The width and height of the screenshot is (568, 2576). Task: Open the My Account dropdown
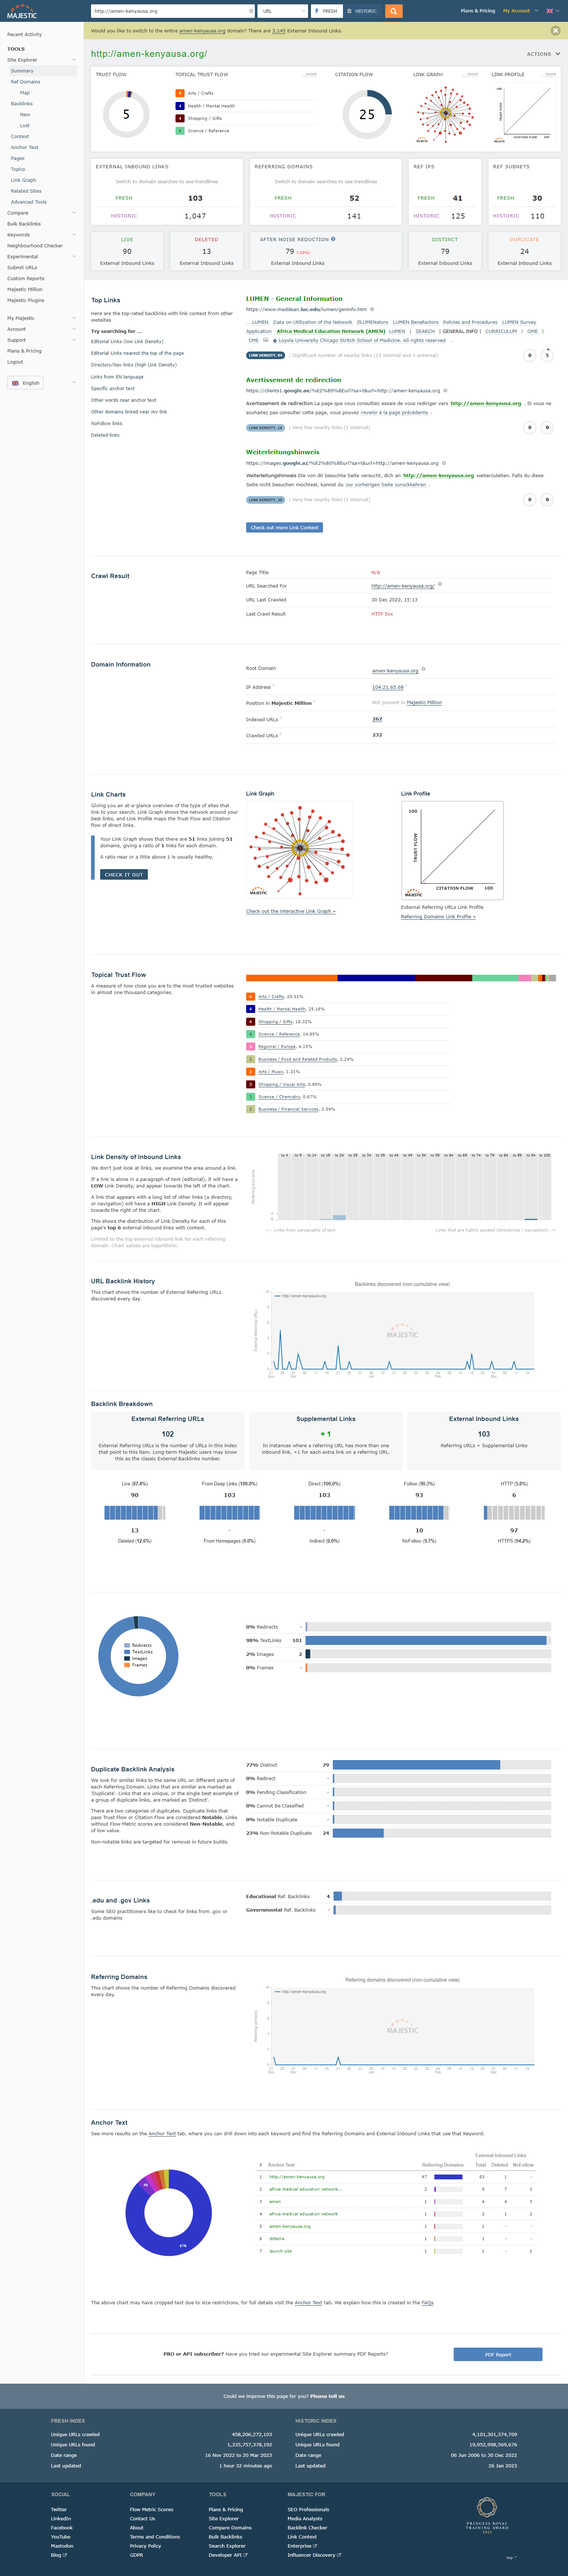click(520, 11)
